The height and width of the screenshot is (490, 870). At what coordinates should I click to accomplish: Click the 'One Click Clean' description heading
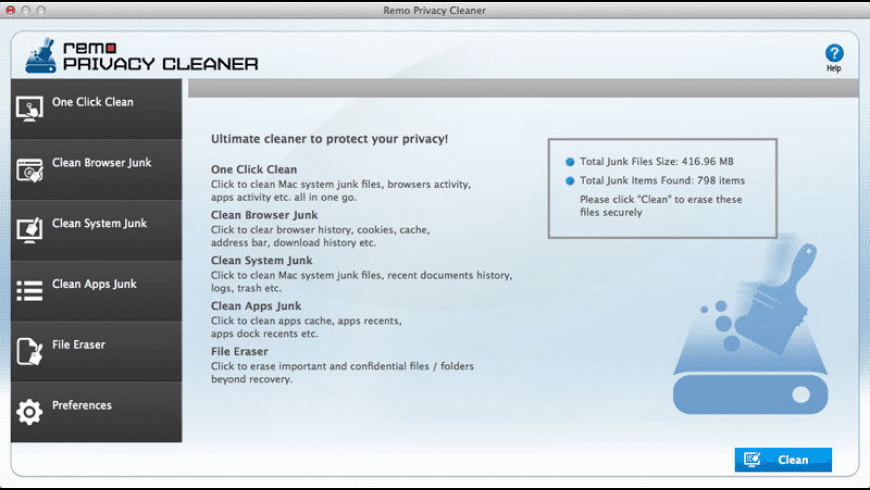[x=254, y=169]
